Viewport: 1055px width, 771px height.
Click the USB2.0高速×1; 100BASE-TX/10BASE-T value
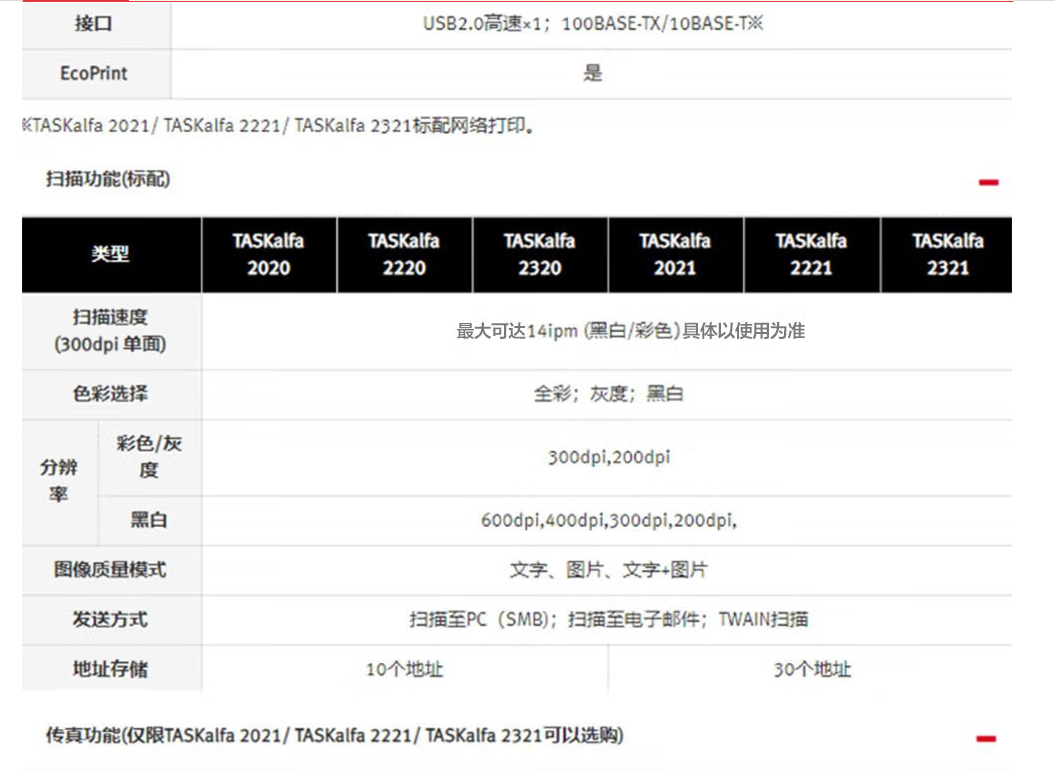point(593,24)
